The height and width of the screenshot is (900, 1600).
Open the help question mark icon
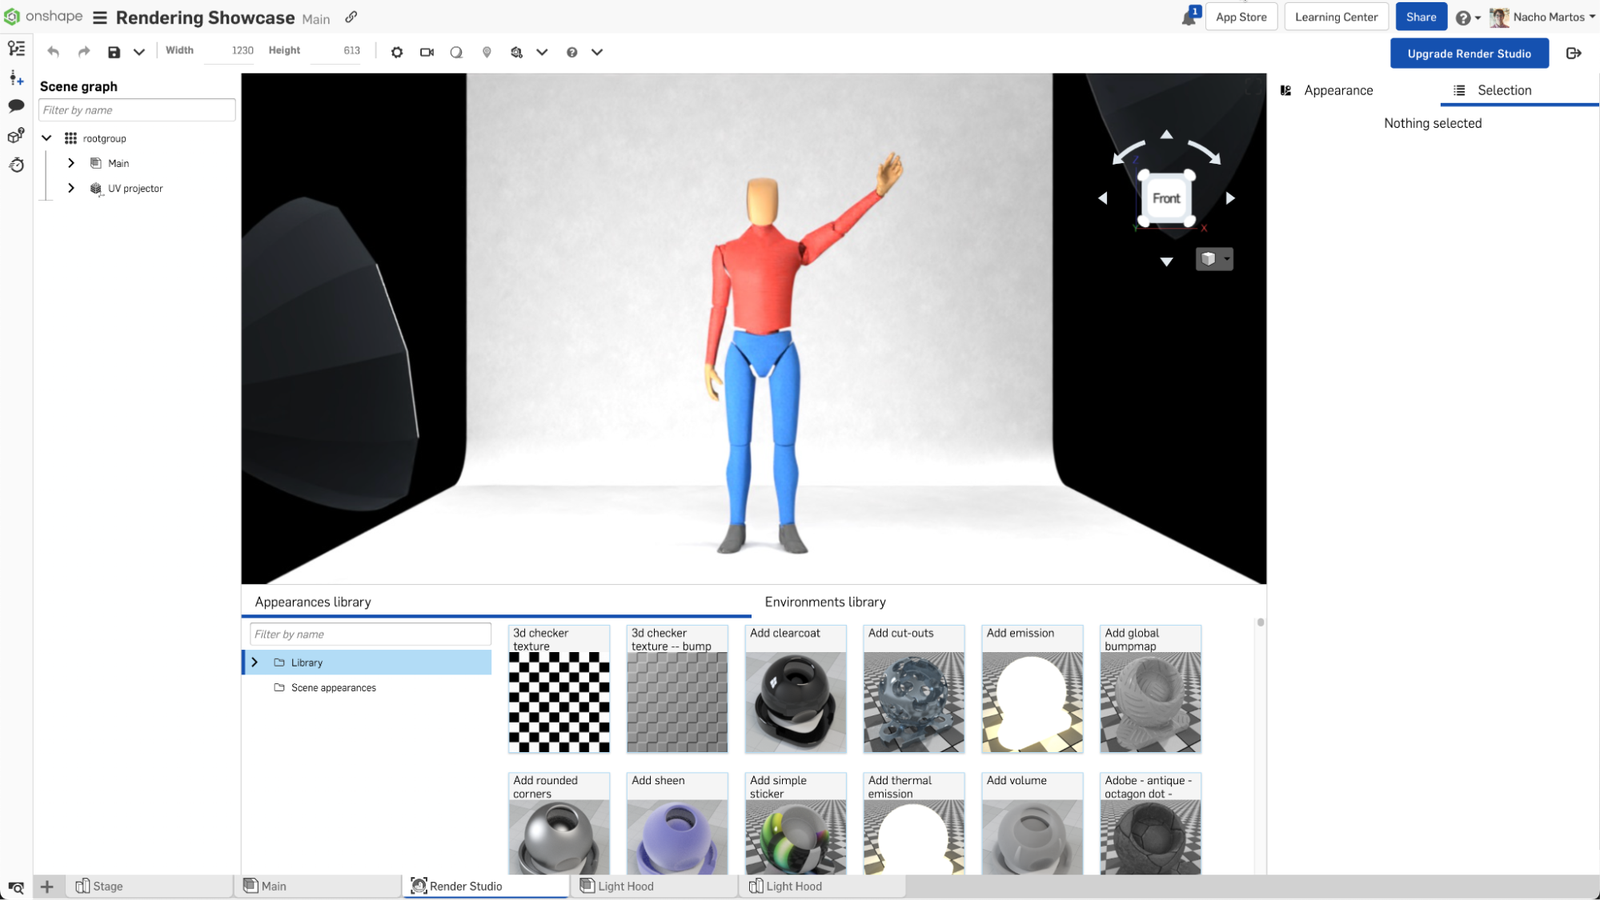[x=570, y=51]
